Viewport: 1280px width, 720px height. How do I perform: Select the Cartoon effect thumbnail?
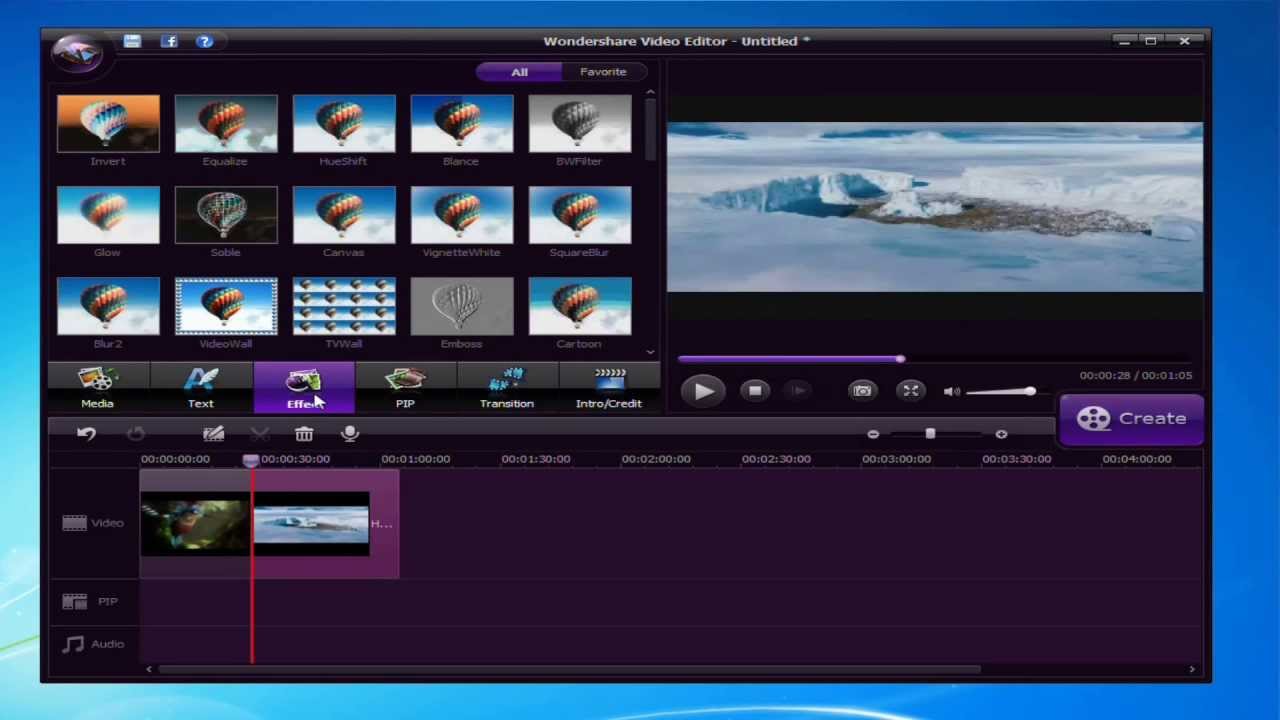(580, 307)
